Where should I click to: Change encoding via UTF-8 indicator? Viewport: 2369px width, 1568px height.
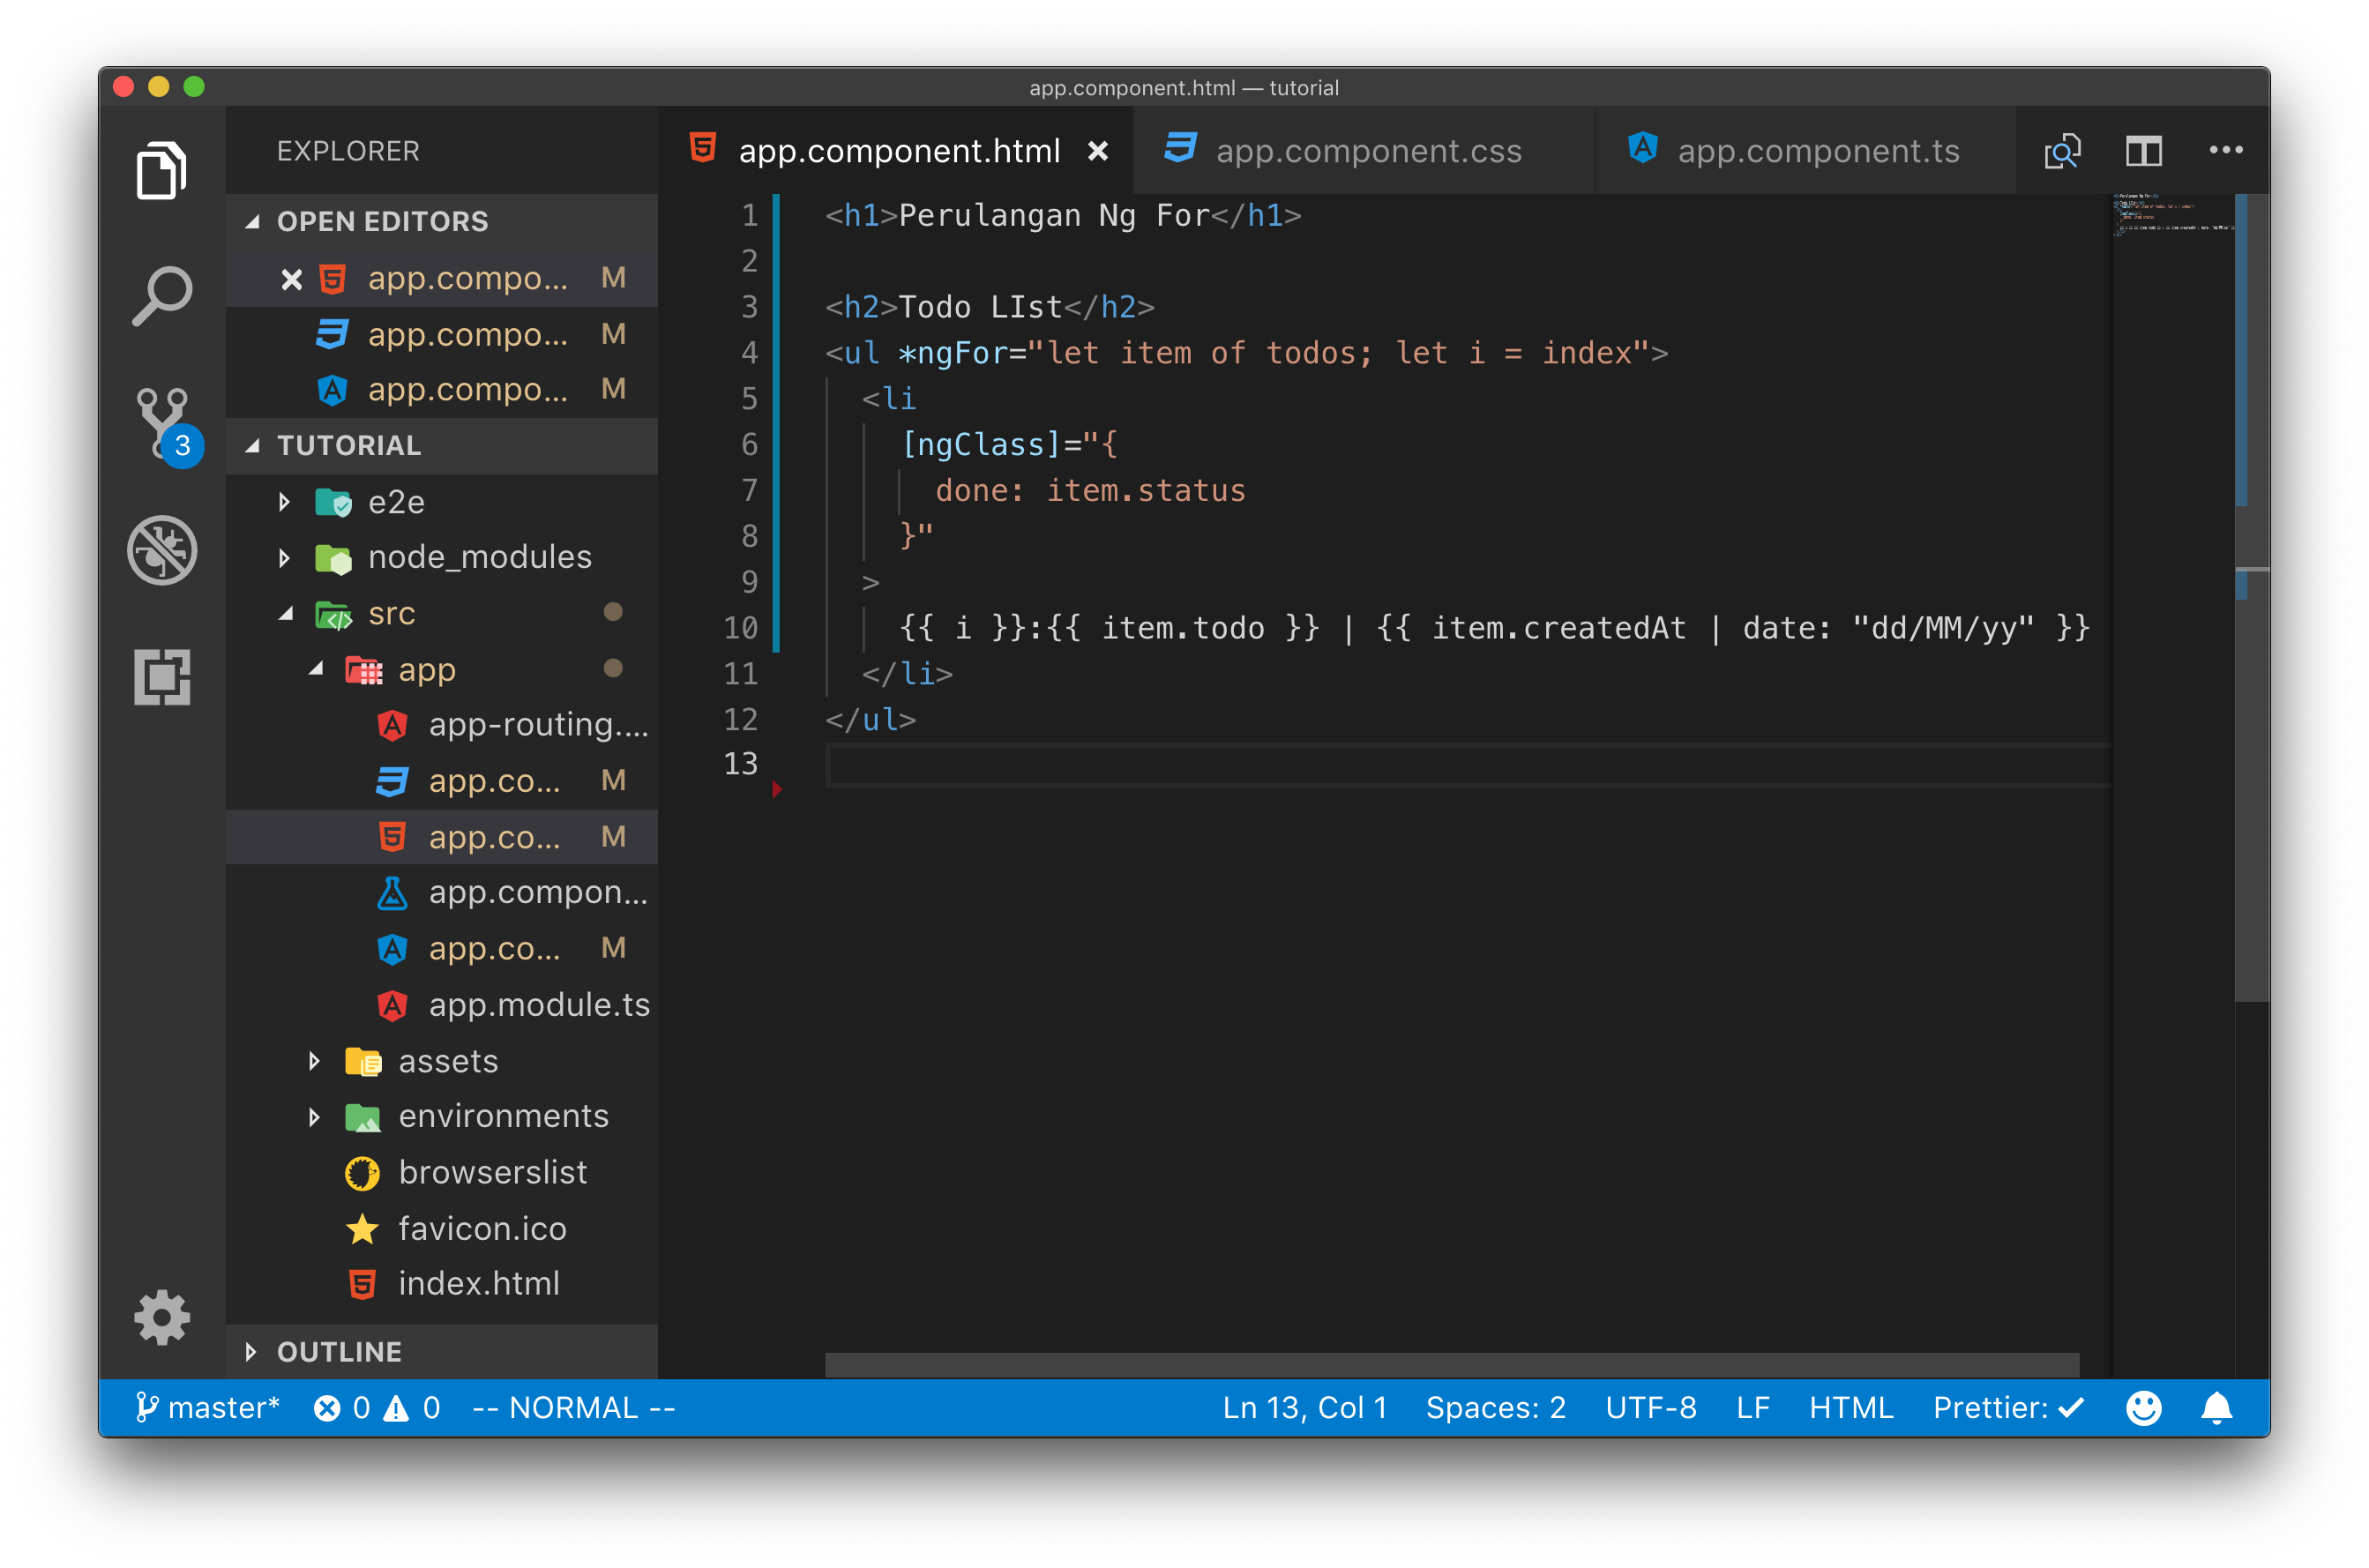(x=1650, y=1408)
